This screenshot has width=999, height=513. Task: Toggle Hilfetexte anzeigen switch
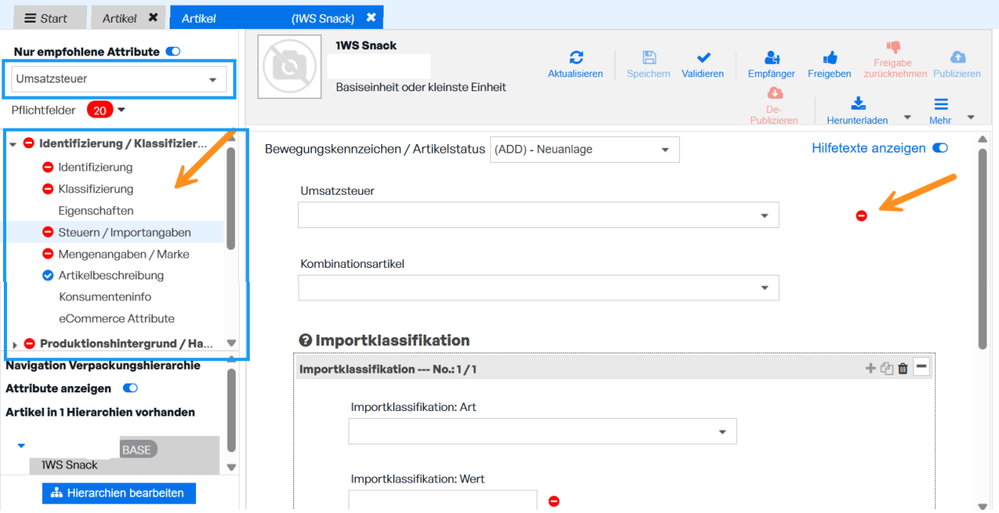point(940,148)
